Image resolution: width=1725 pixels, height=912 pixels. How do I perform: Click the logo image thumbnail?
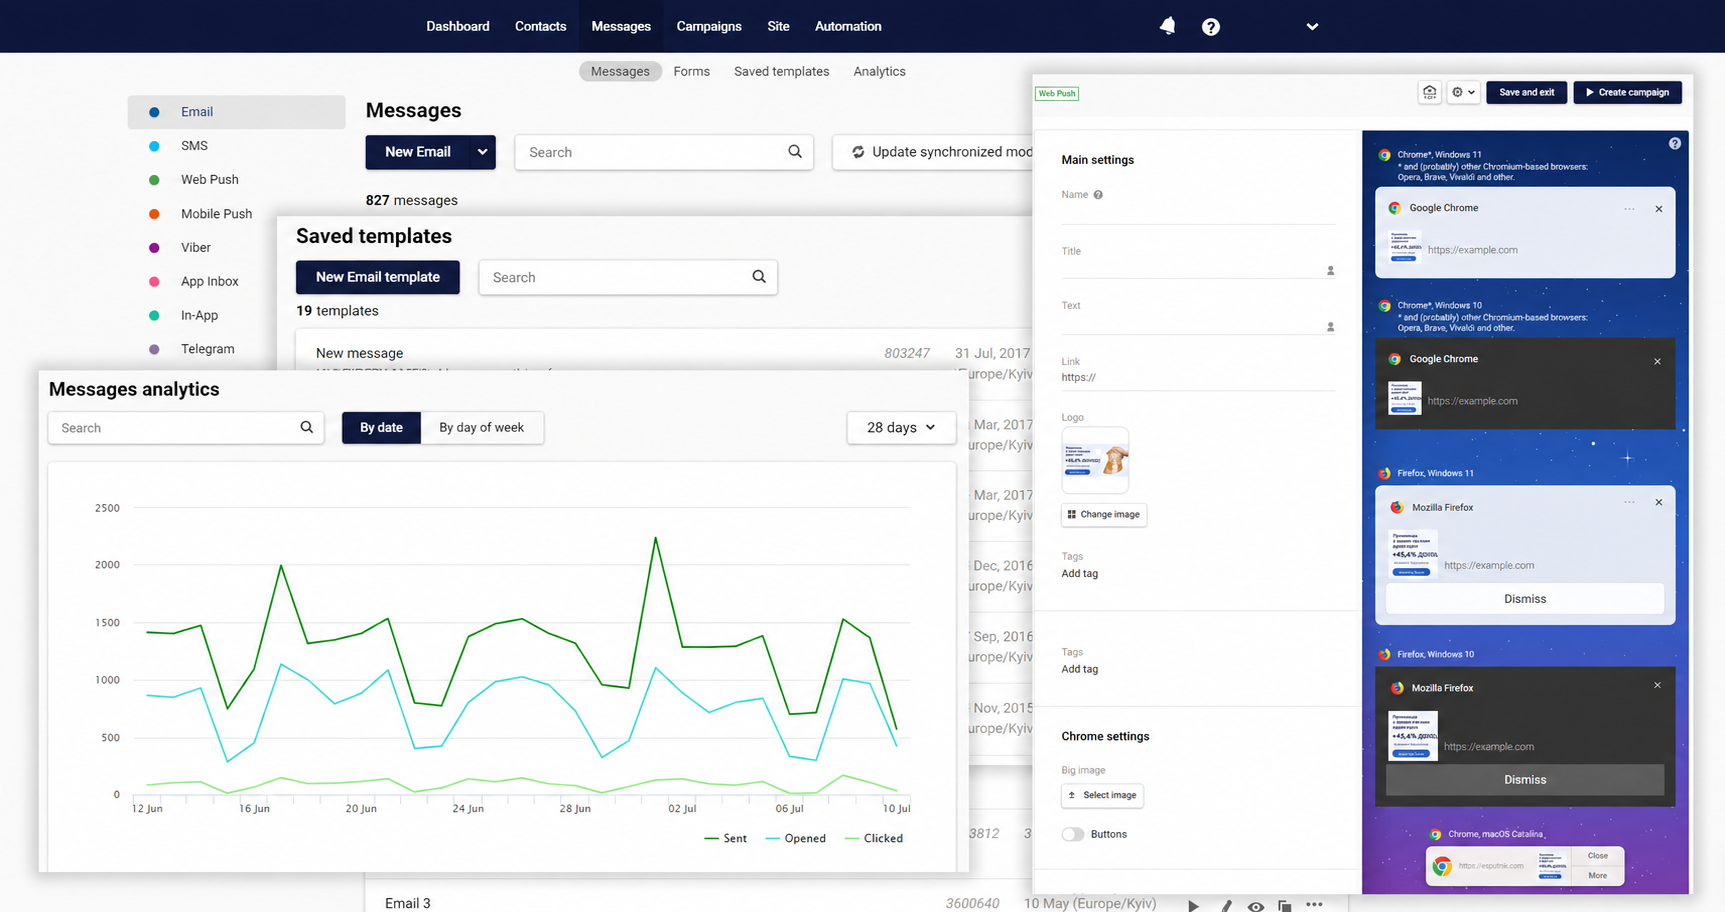coord(1095,460)
